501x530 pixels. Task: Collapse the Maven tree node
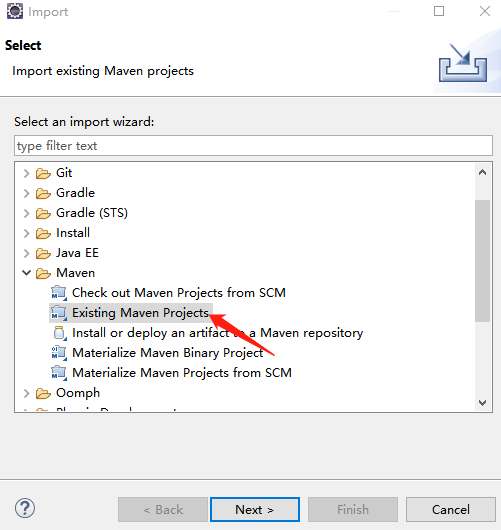tap(26, 273)
